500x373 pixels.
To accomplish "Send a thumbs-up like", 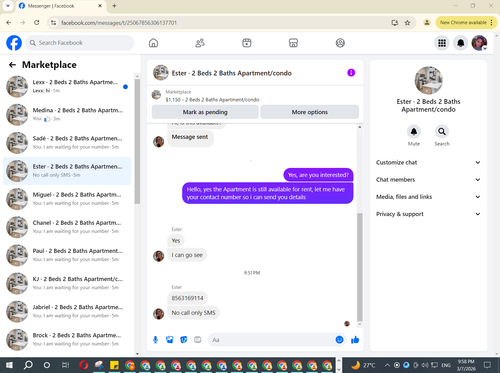I will pyautogui.click(x=355, y=340).
